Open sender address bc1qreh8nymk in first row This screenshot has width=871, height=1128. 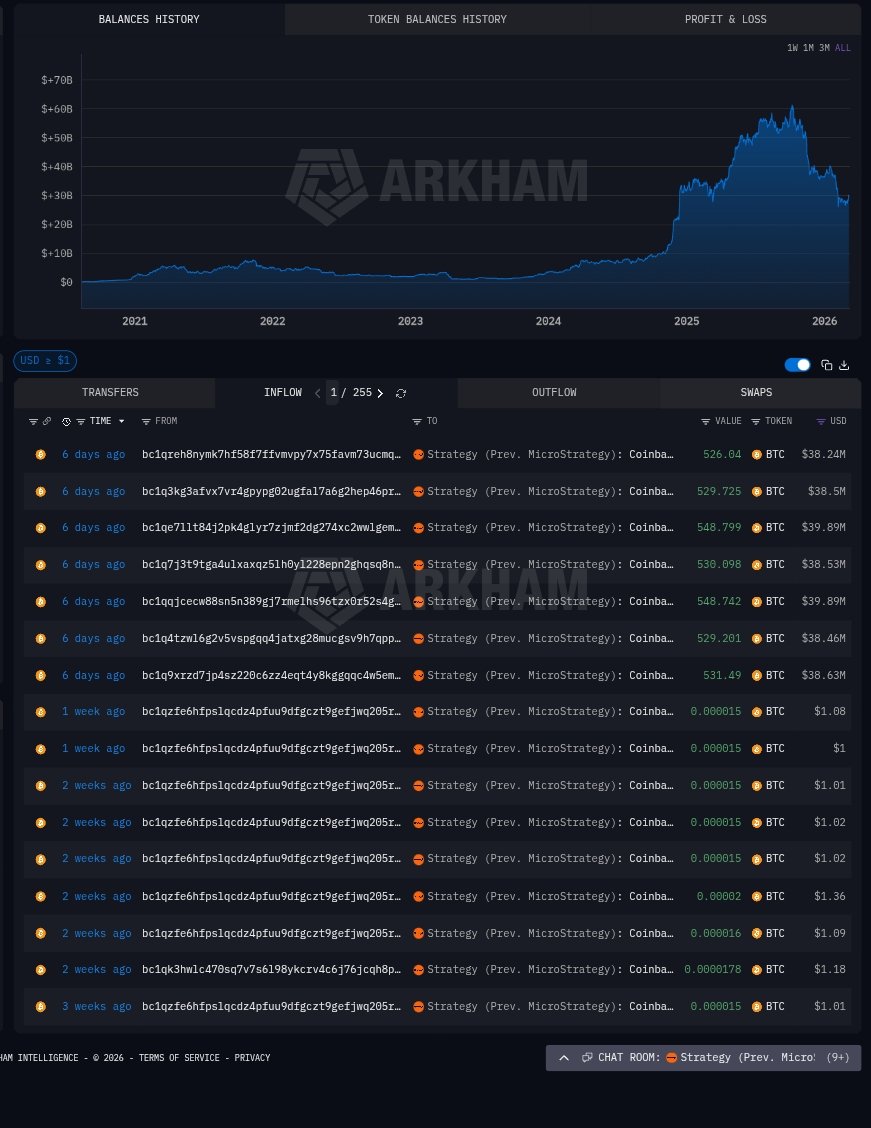[x=271, y=454]
